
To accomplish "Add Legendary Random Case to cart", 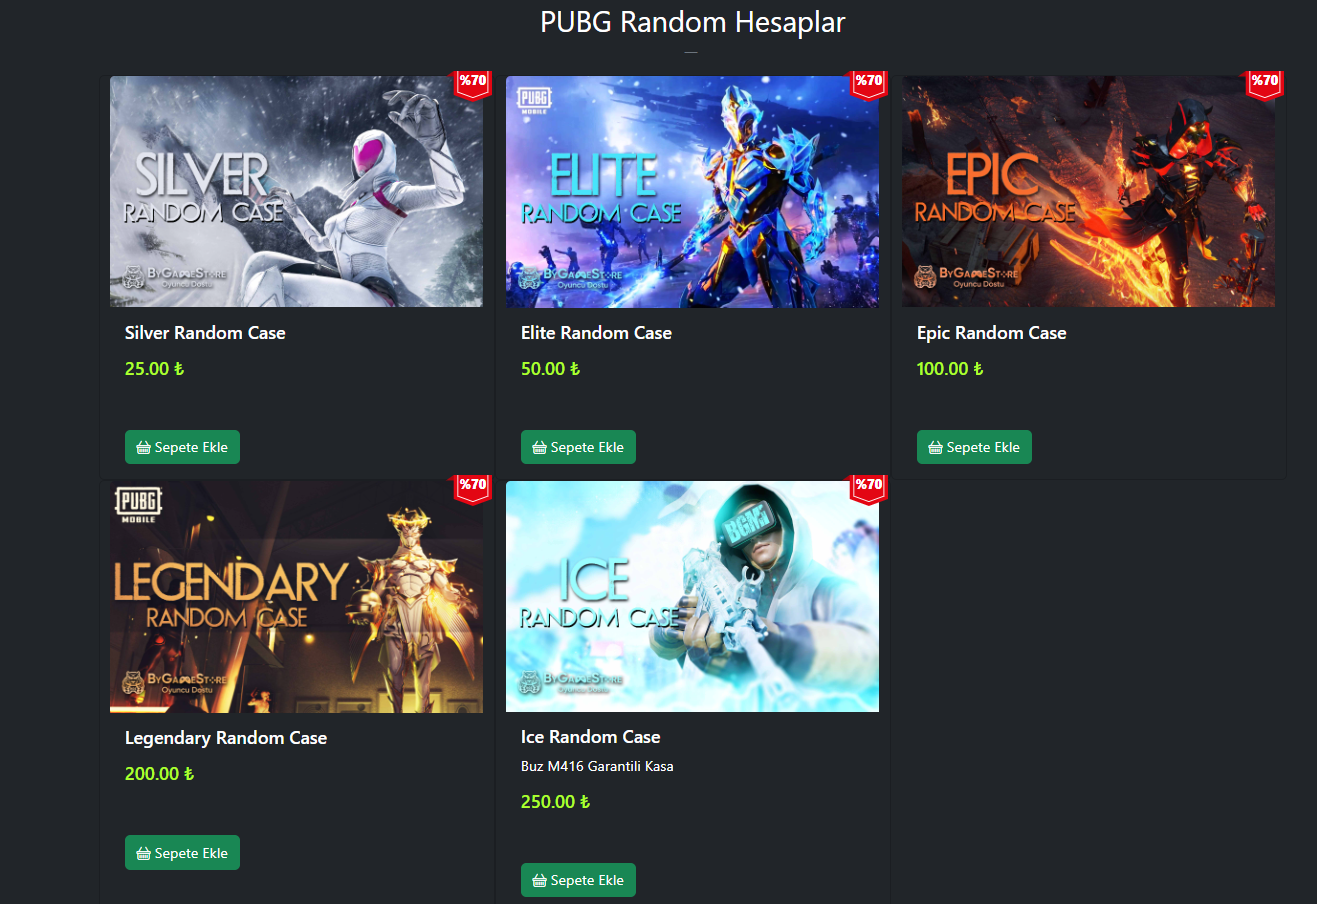I will click(x=182, y=853).
